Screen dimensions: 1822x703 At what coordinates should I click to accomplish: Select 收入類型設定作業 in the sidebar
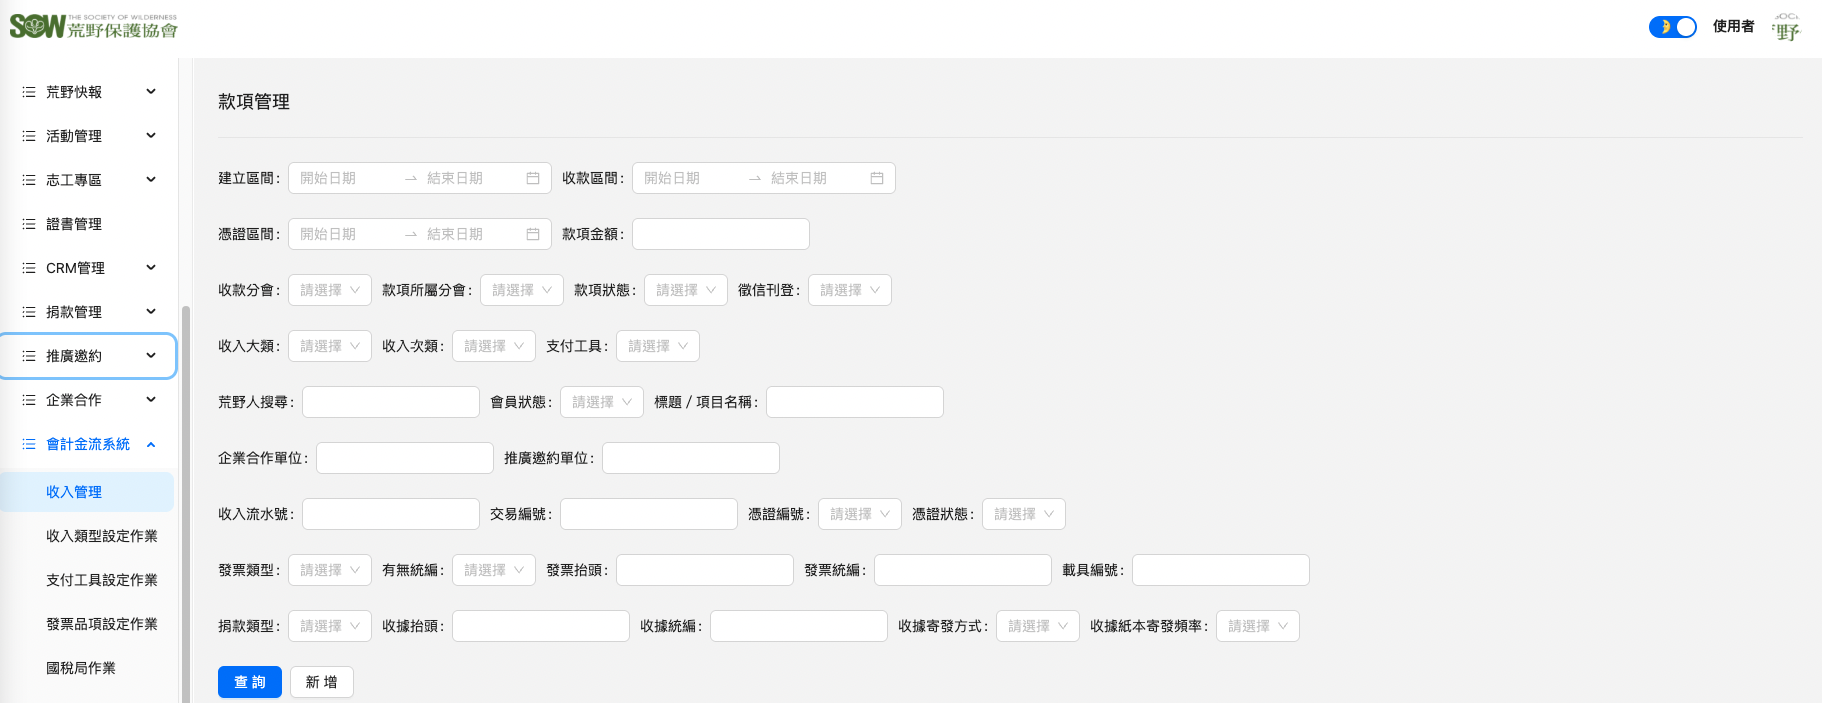pyautogui.click(x=101, y=536)
